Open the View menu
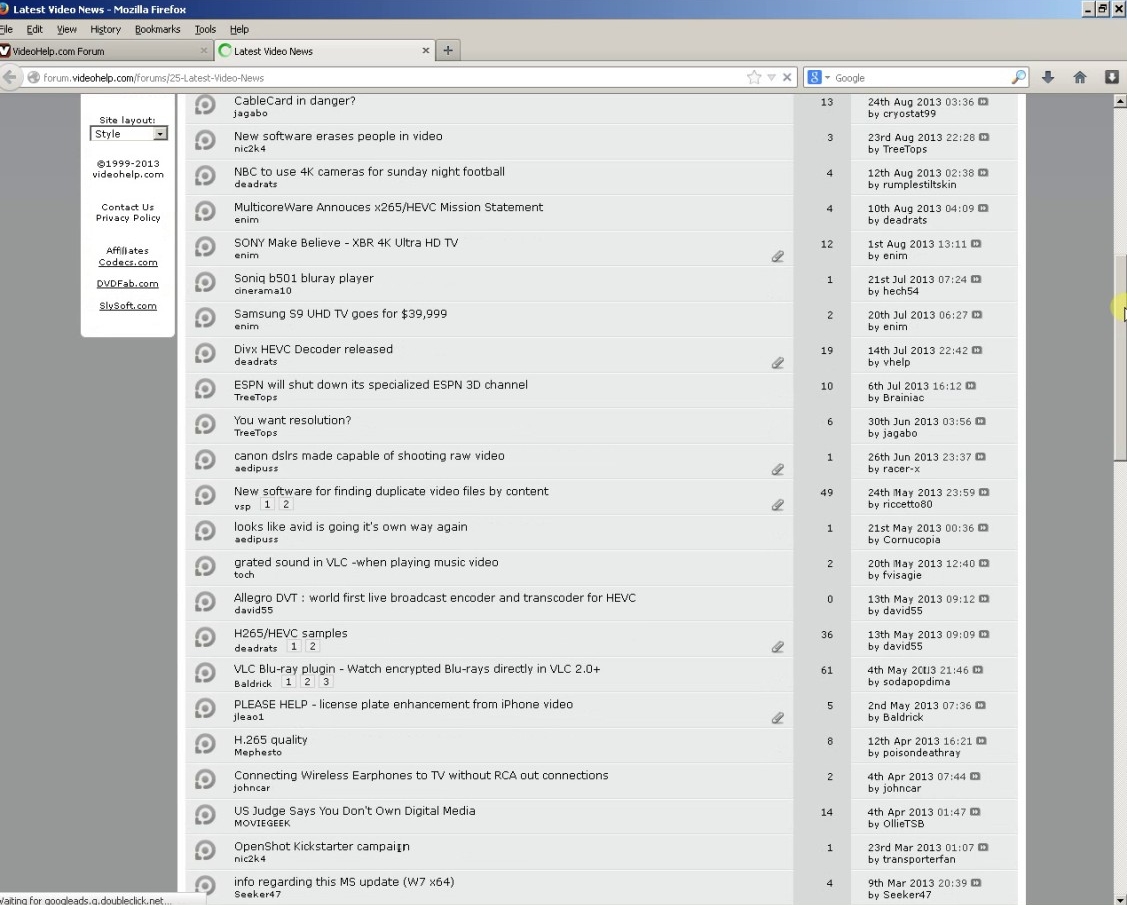Image resolution: width=1127 pixels, height=905 pixels. coord(67,29)
